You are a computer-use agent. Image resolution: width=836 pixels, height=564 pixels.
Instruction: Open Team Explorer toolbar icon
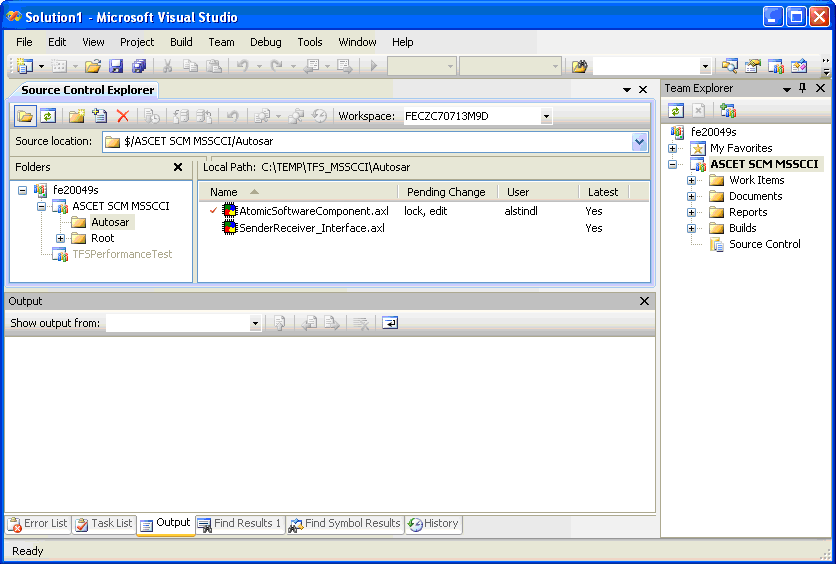click(776, 66)
